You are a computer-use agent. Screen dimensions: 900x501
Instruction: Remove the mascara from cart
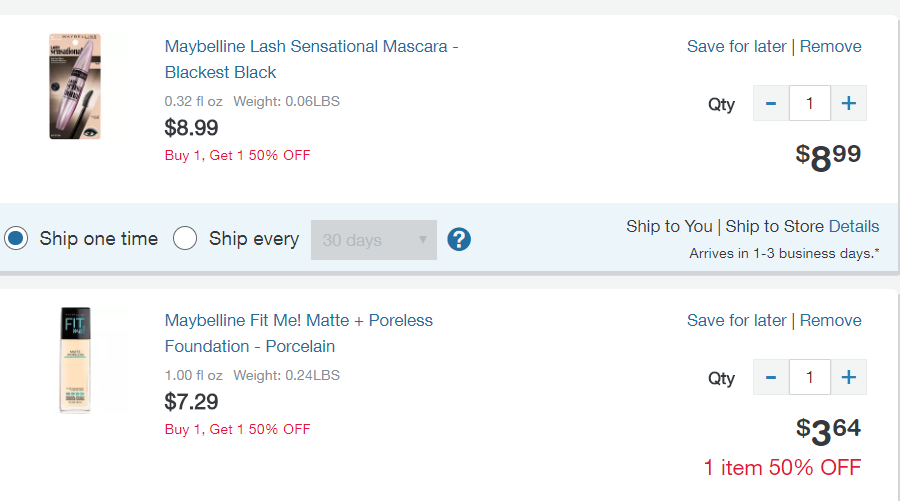click(830, 46)
